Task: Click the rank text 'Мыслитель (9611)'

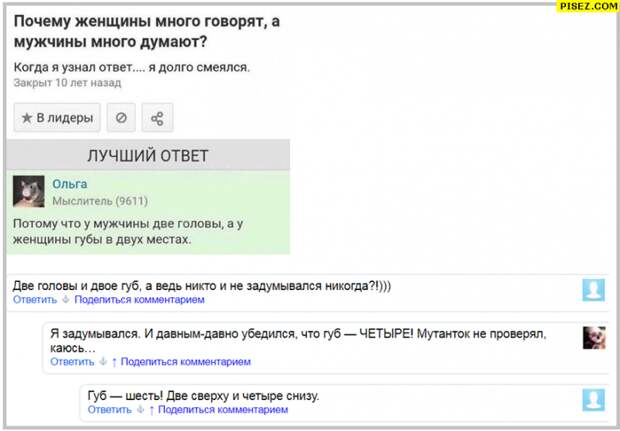Action: point(100,201)
